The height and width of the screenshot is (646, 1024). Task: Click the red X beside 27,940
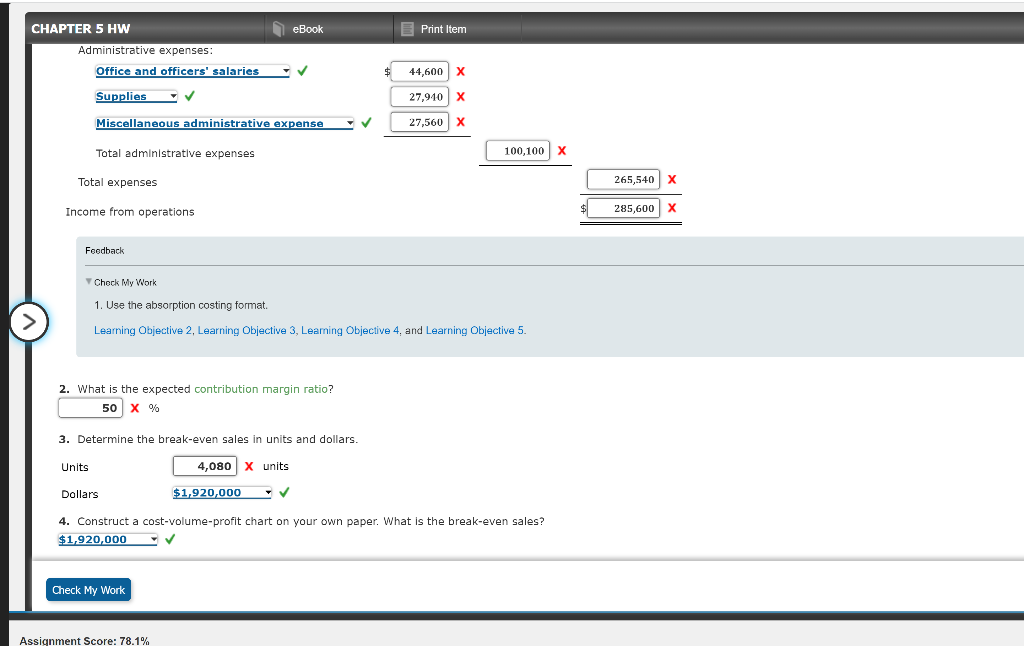461,97
